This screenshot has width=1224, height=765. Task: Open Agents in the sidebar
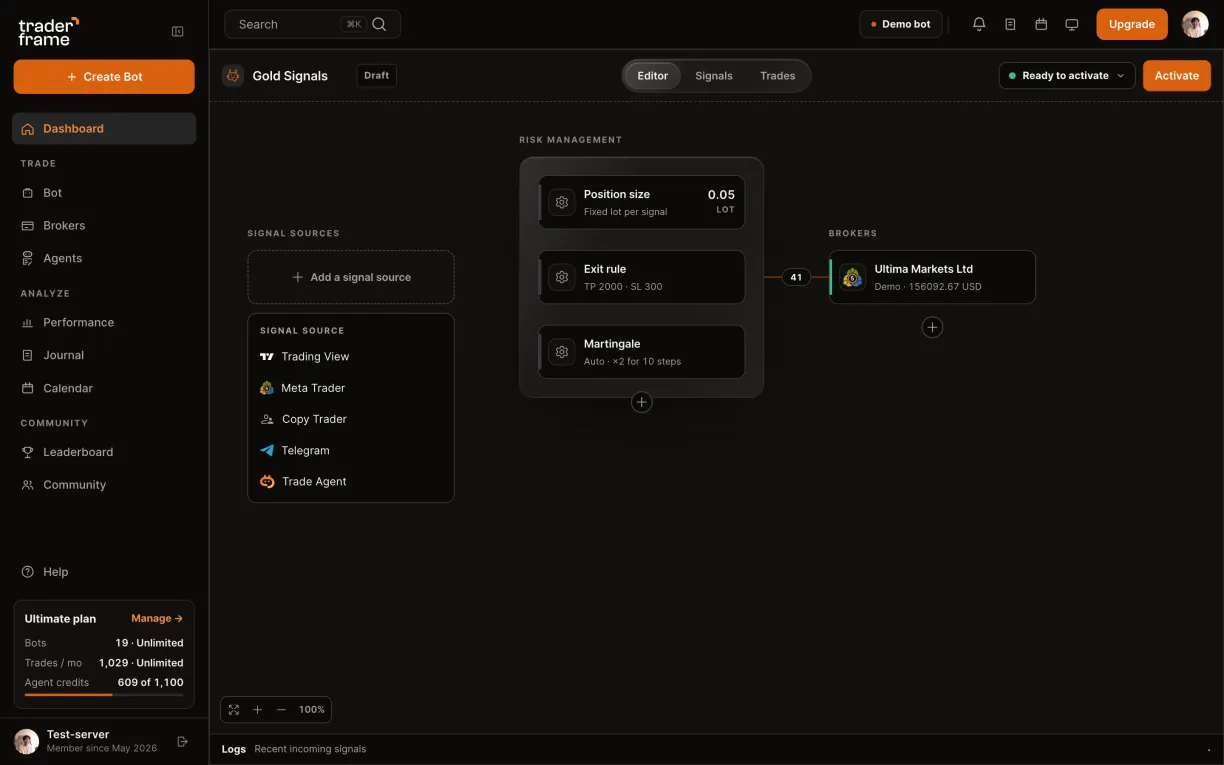104,258
